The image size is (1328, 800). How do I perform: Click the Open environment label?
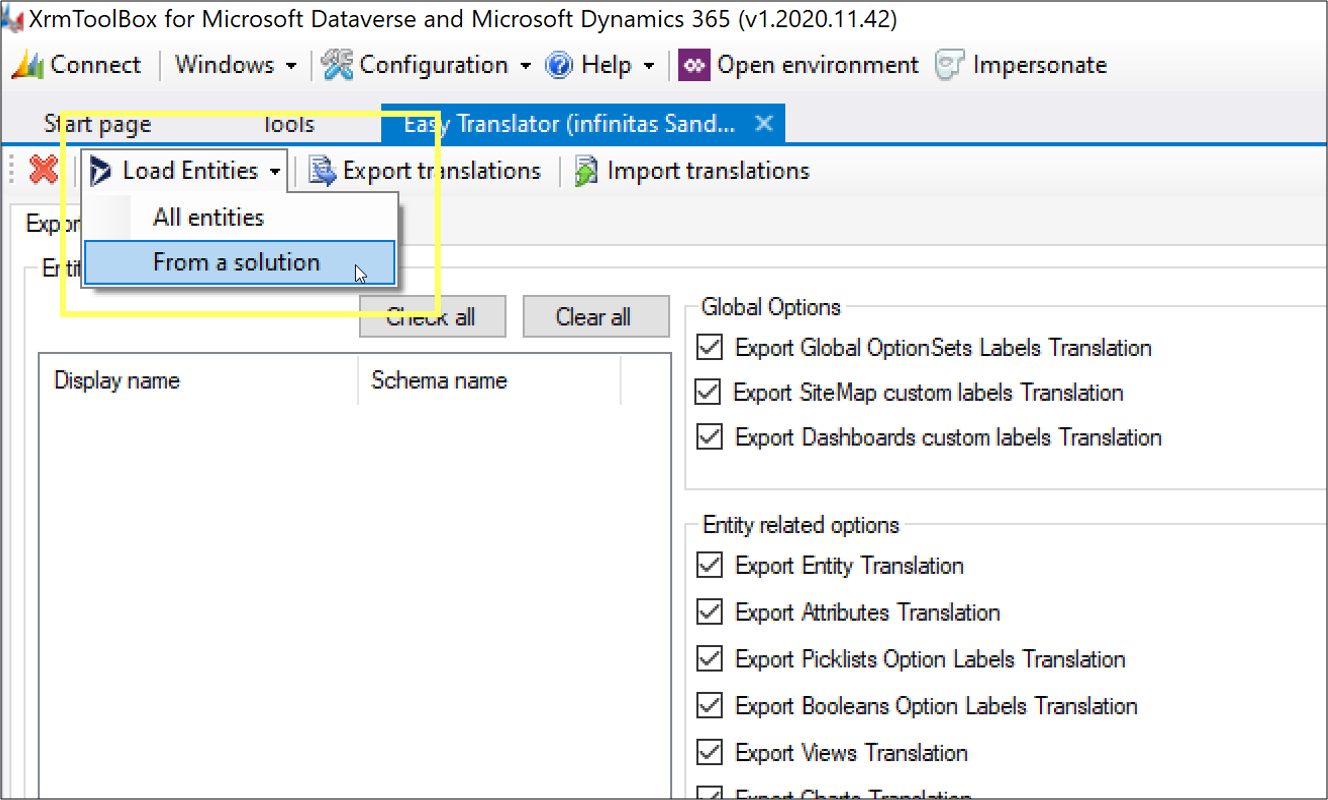pyautogui.click(x=818, y=65)
